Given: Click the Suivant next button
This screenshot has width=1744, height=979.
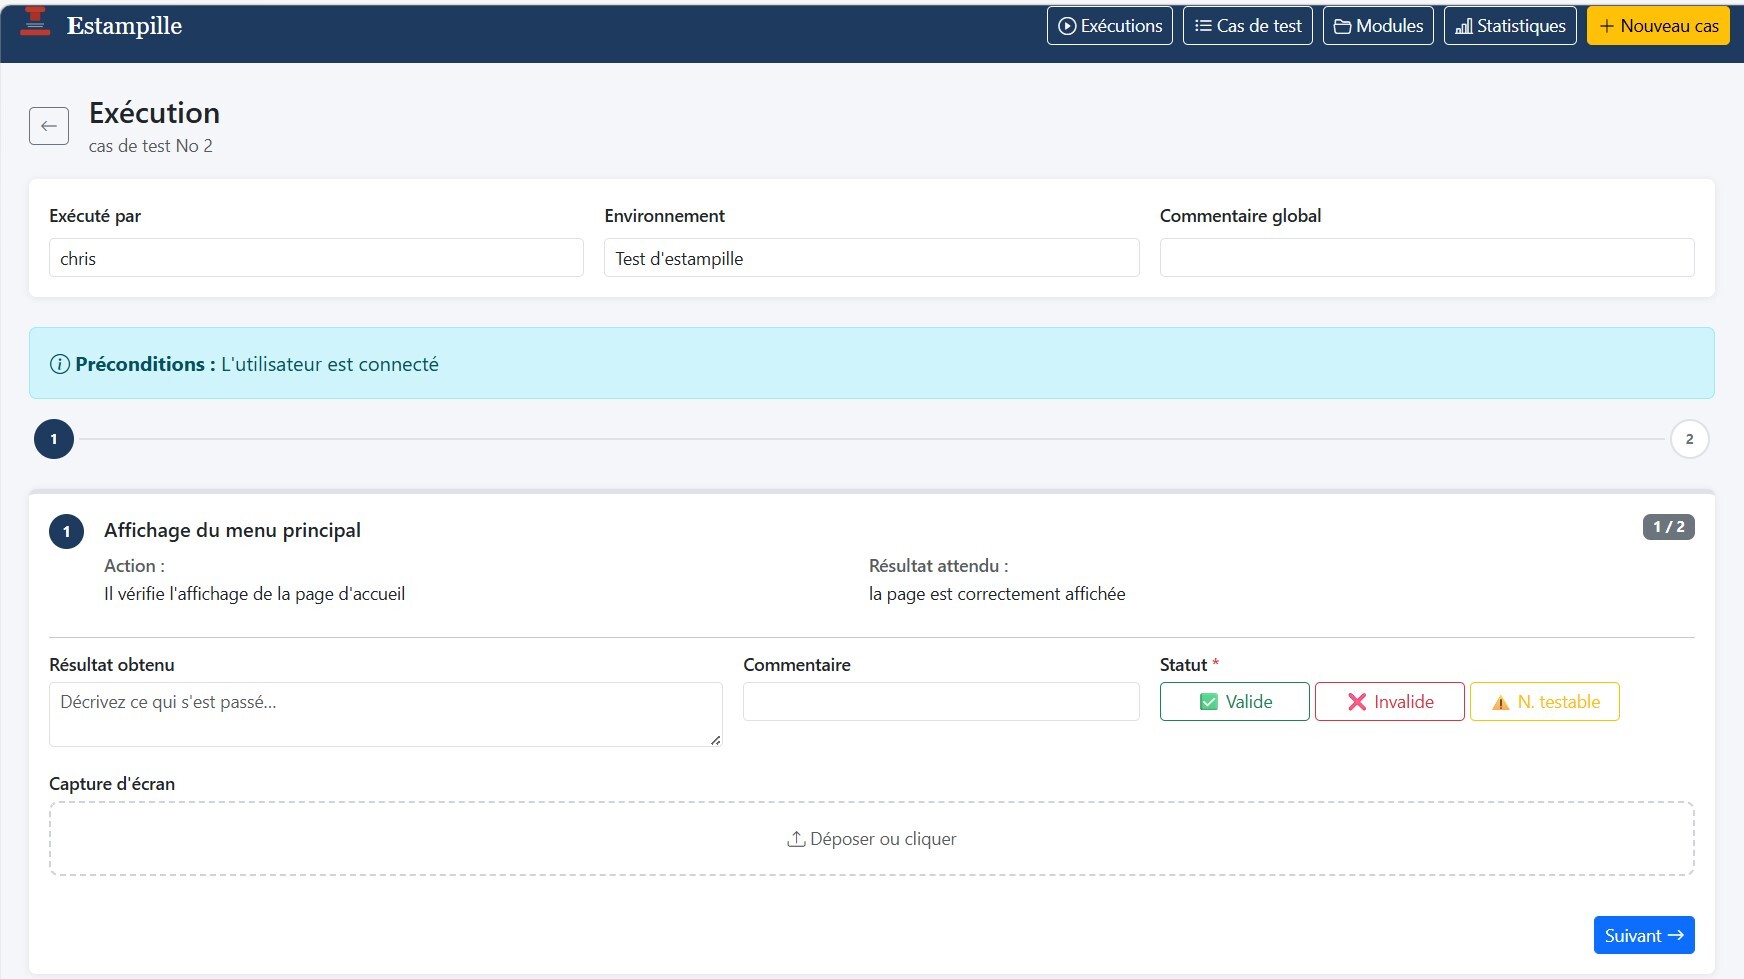Looking at the screenshot, I should click(x=1644, y=935).
